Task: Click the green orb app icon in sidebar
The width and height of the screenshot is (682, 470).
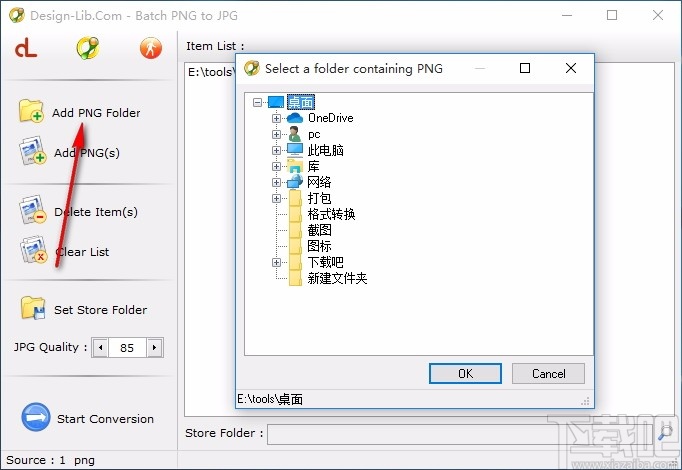Action: [87, 47]
